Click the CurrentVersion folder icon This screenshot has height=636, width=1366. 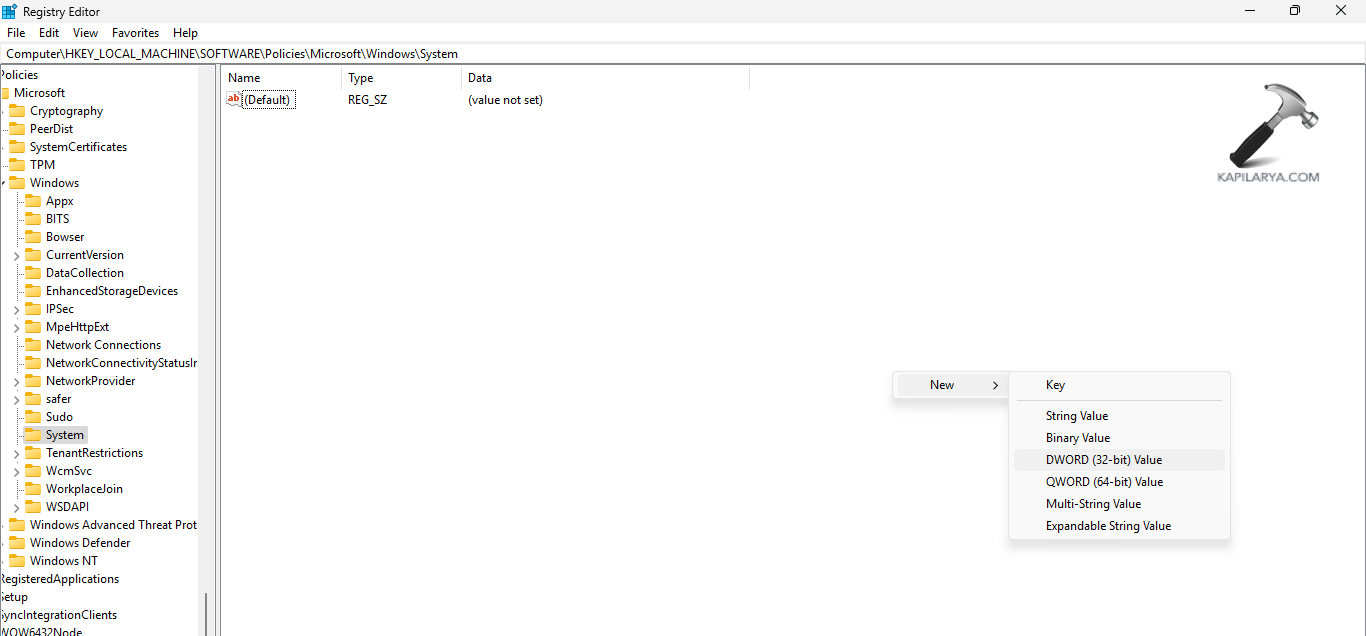[33, 255]
